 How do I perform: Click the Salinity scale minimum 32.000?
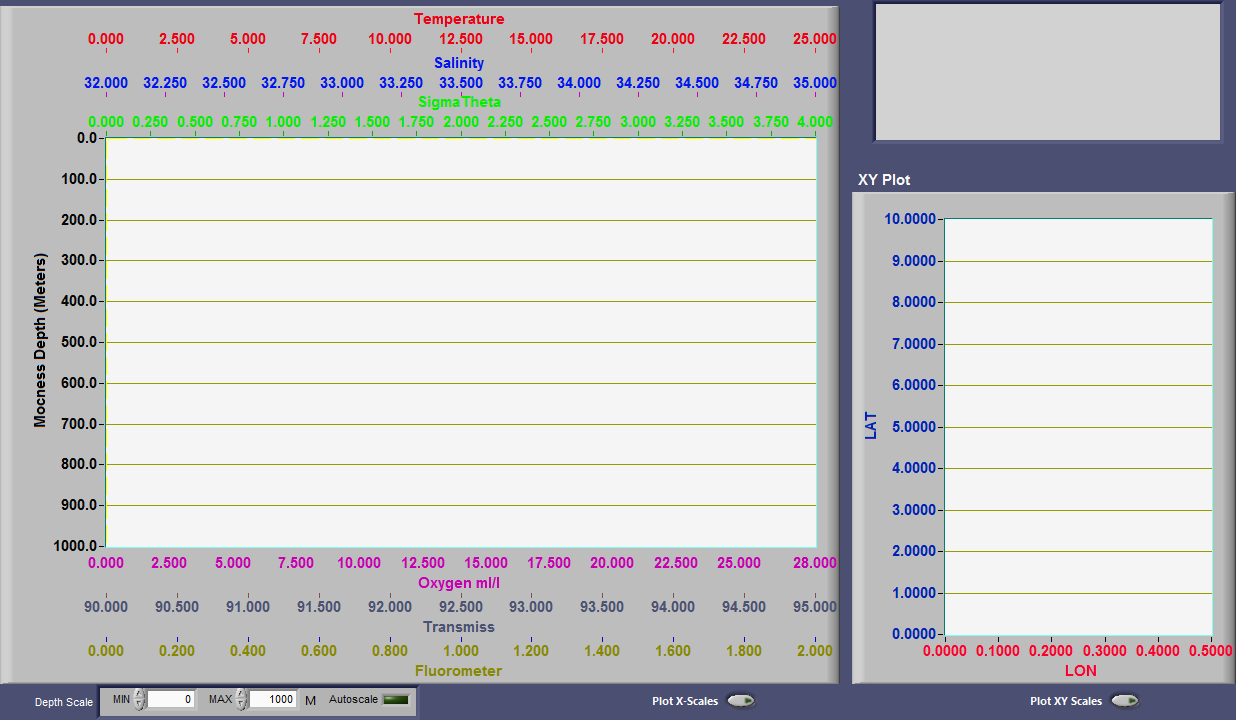click(106, 83)
